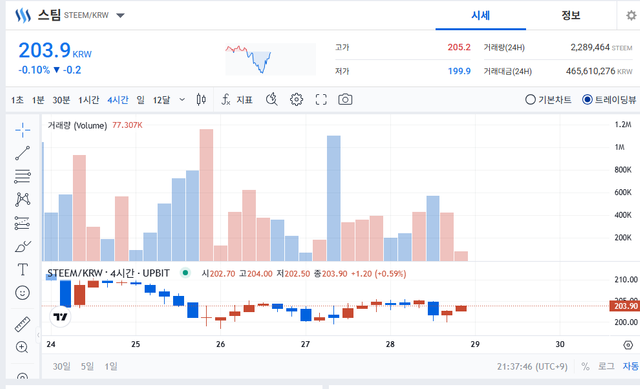Screen dimensions: 640x389
Task: Open the emoji icons tool
Action: pos(22,293)
